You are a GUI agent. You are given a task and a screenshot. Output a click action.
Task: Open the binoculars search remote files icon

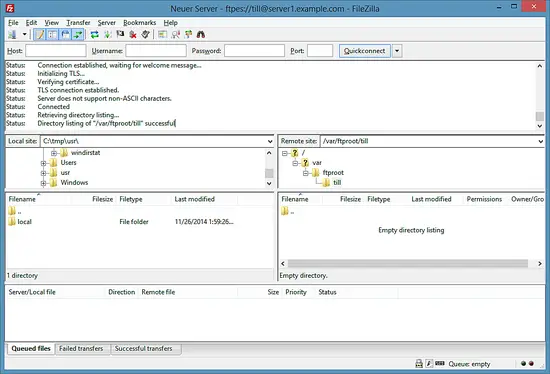(201, 34)
